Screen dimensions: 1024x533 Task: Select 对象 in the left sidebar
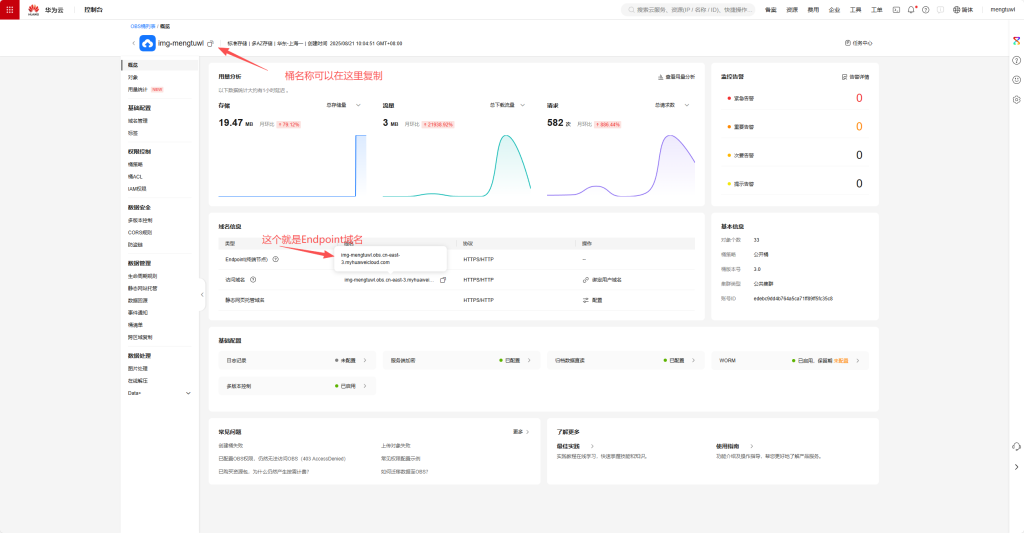click(x=133, y=77)
